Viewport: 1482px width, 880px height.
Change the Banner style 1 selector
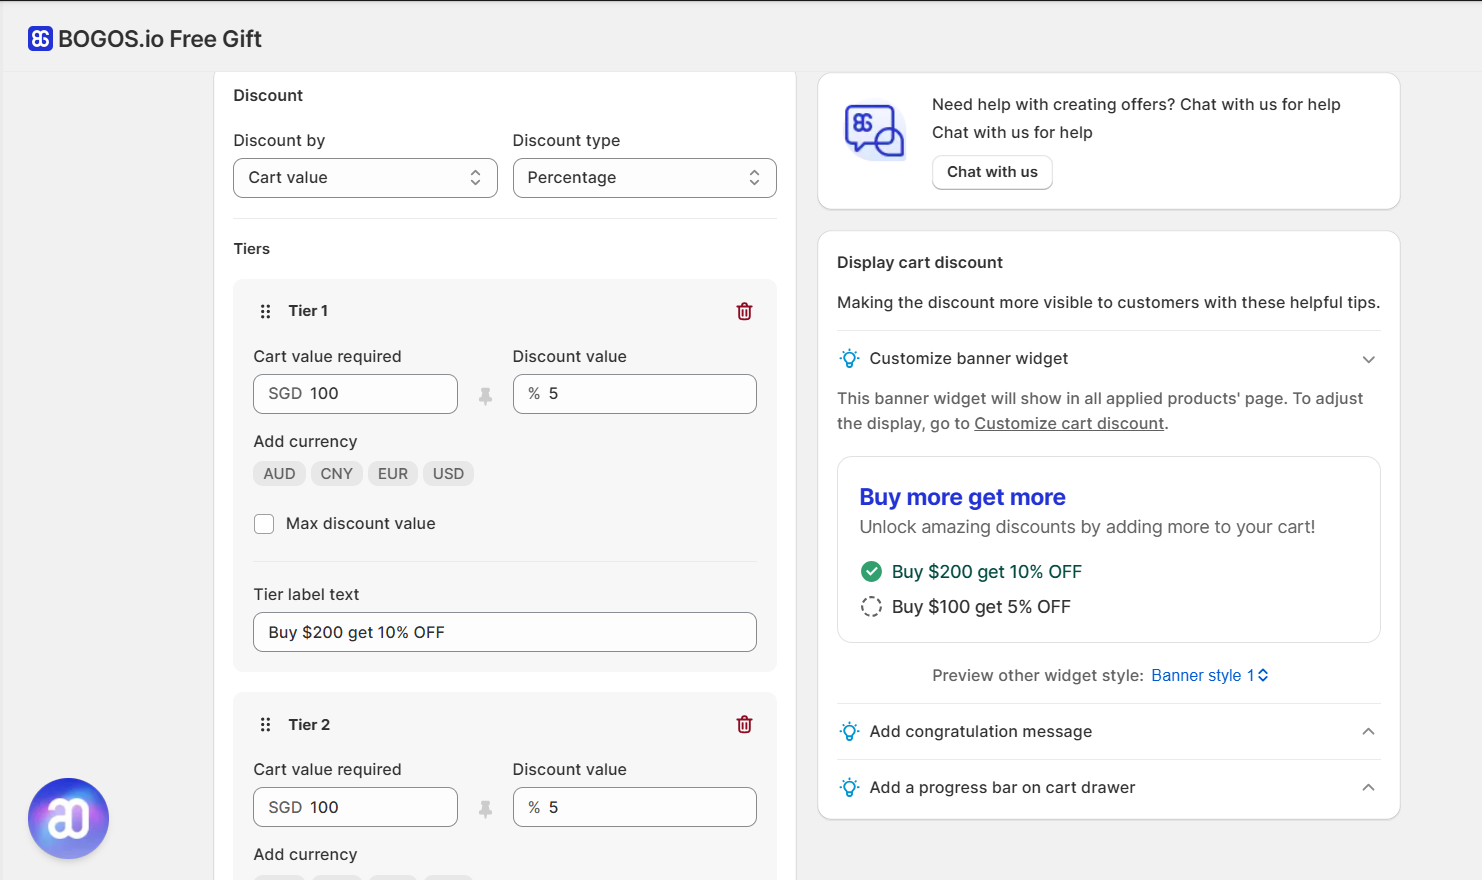click(x=1209, y=676)
